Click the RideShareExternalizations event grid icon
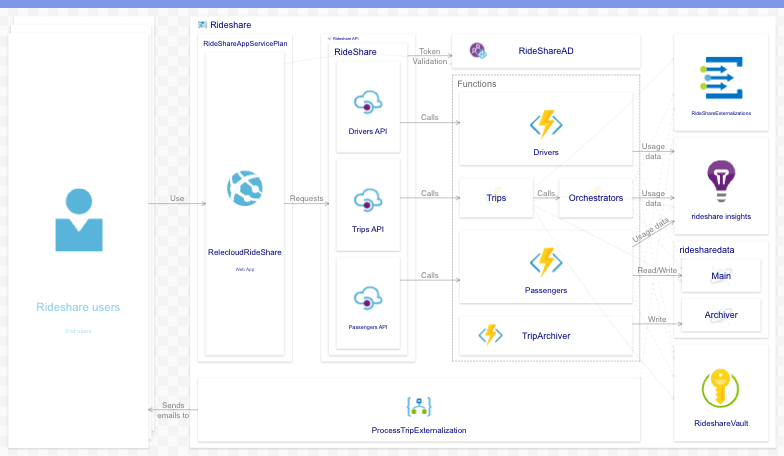Screen dimensions: 784x456 720,79
